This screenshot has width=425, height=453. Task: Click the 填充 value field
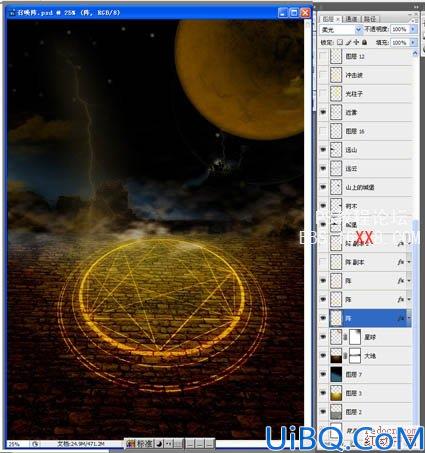pyautogui.click(x=399, y=43)
